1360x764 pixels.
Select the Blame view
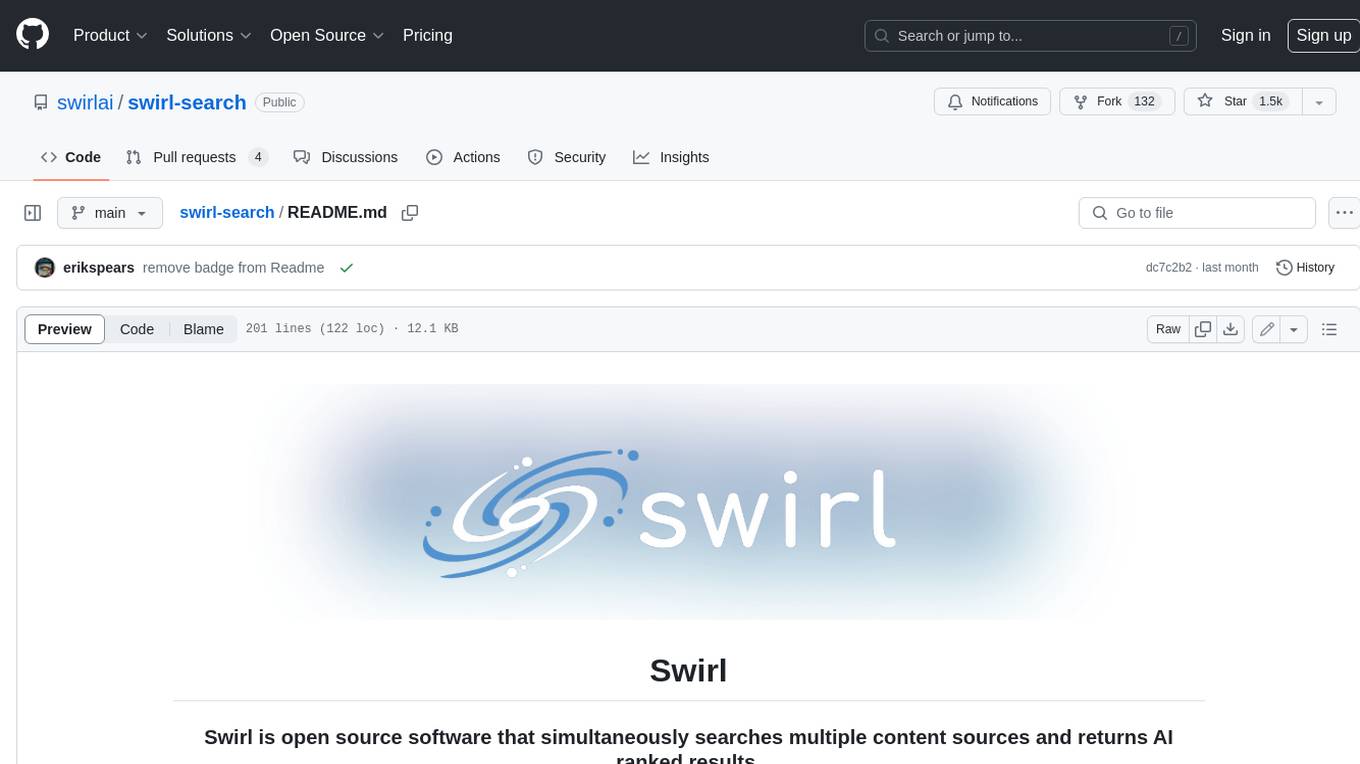(203, 329)
